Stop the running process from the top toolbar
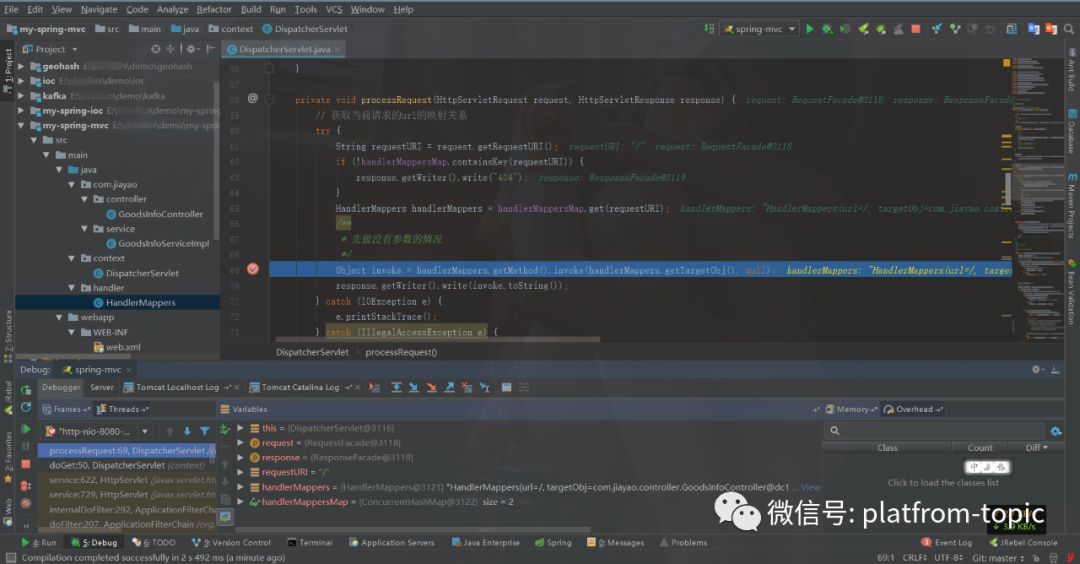 click(915, 29)
